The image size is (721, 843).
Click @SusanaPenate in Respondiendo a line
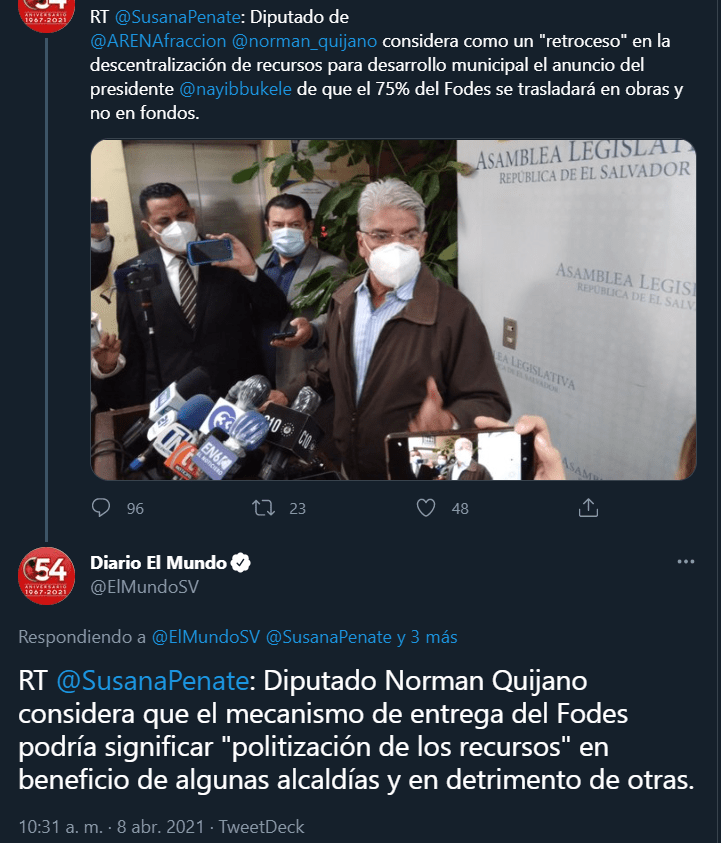tap(329, 637)
